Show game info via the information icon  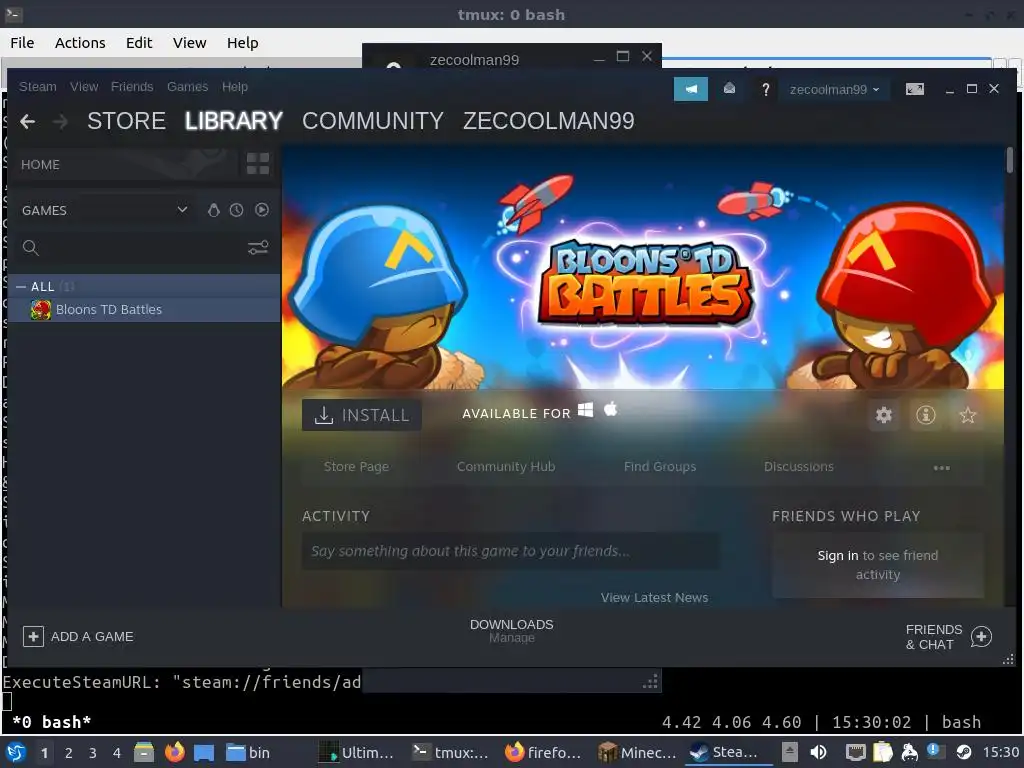click(925, 415)
